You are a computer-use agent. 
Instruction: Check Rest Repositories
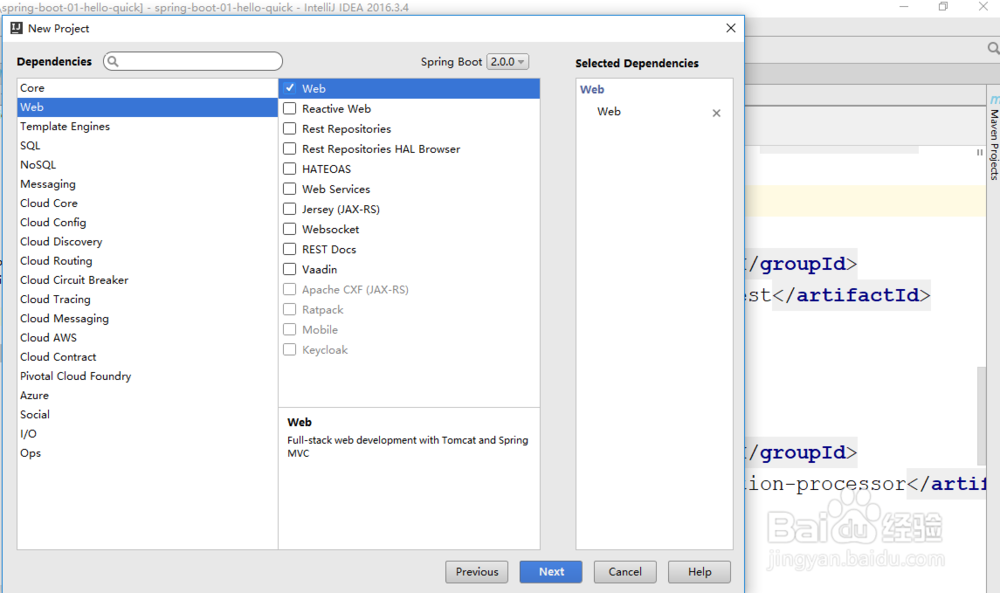[287, 128]
